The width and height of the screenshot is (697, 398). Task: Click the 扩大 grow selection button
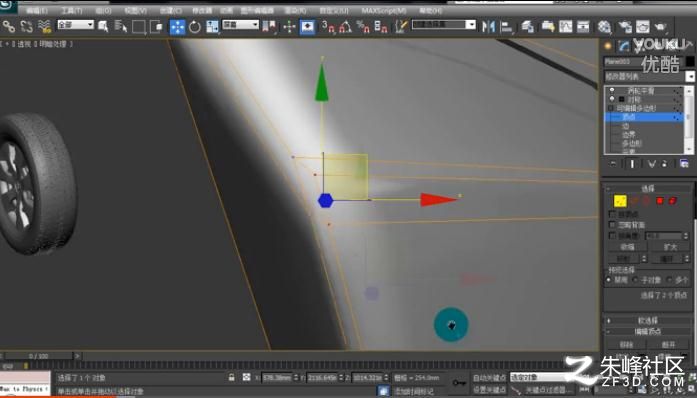tap(670, 247)
